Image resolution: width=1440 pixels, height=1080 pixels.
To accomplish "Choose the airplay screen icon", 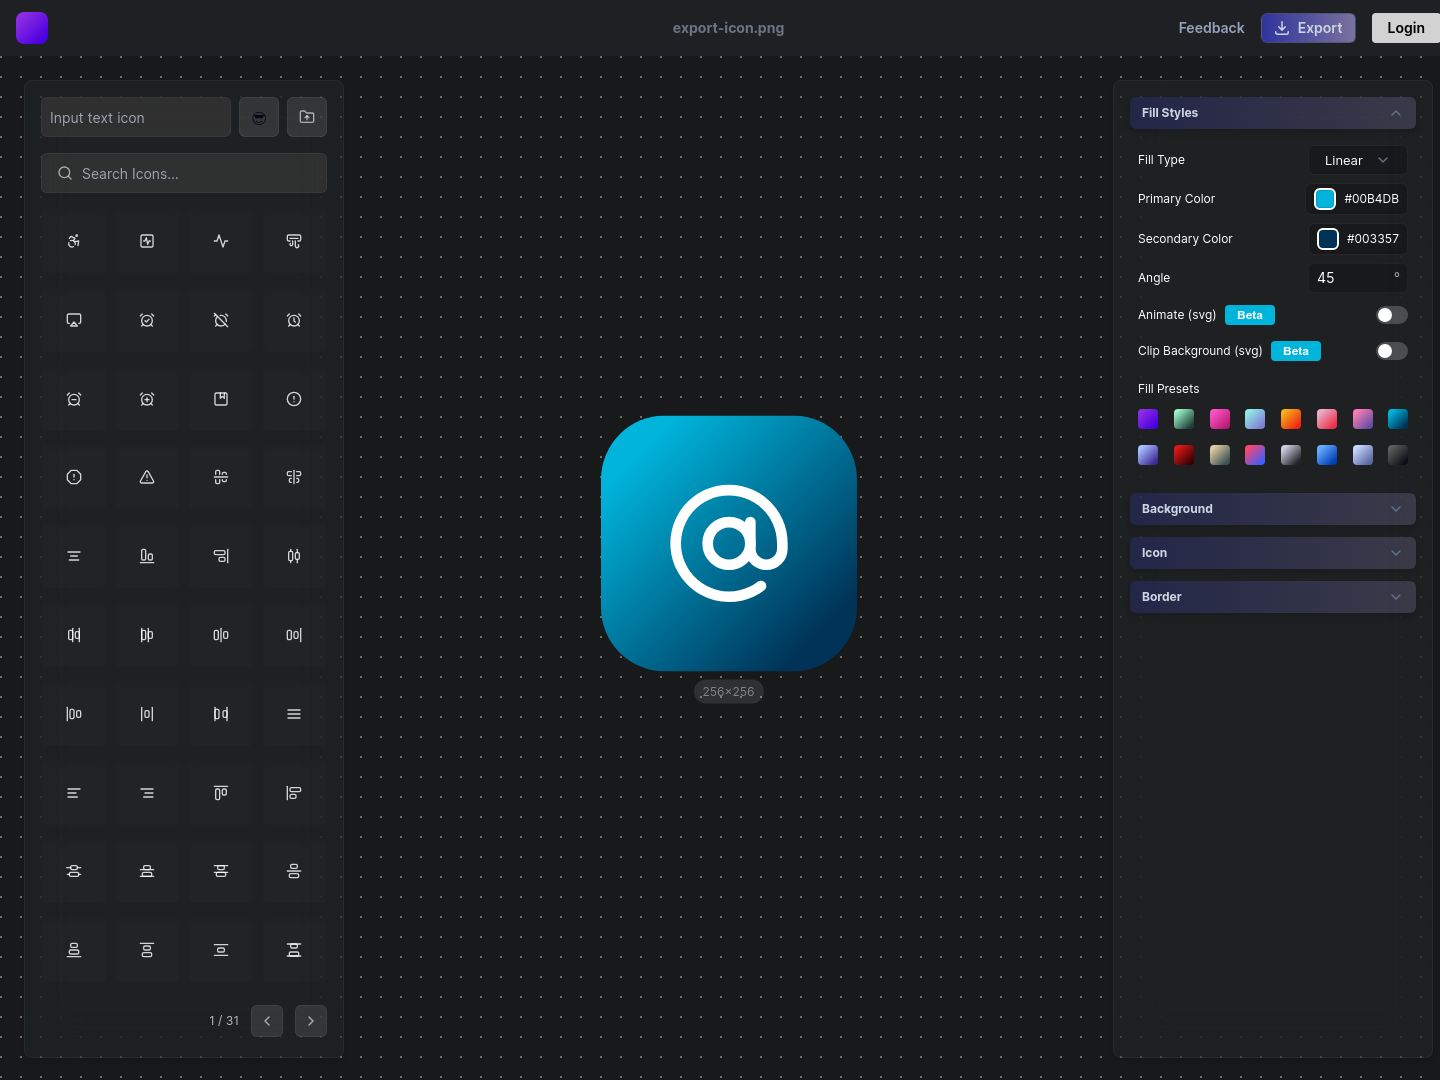I will pos(74,320).
